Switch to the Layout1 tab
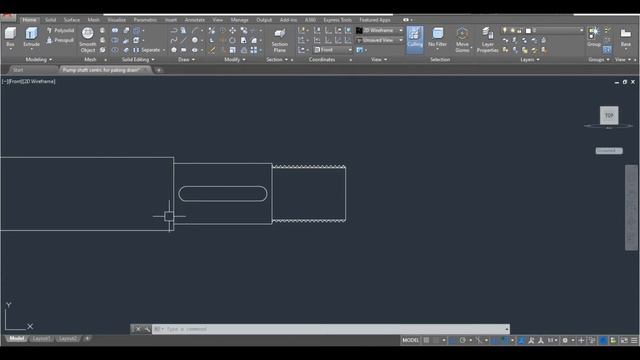Image resolution: width=640 pixels, height=360 pixels. [x=41, y=339]
